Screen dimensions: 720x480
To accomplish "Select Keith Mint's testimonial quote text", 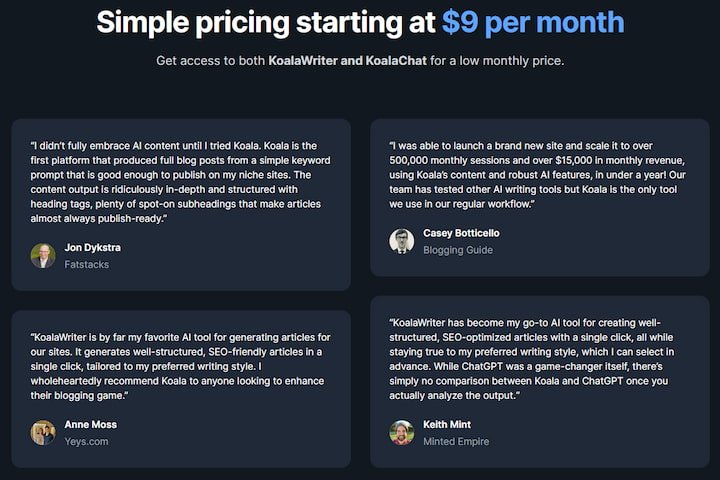I will [x=532, y=359].
